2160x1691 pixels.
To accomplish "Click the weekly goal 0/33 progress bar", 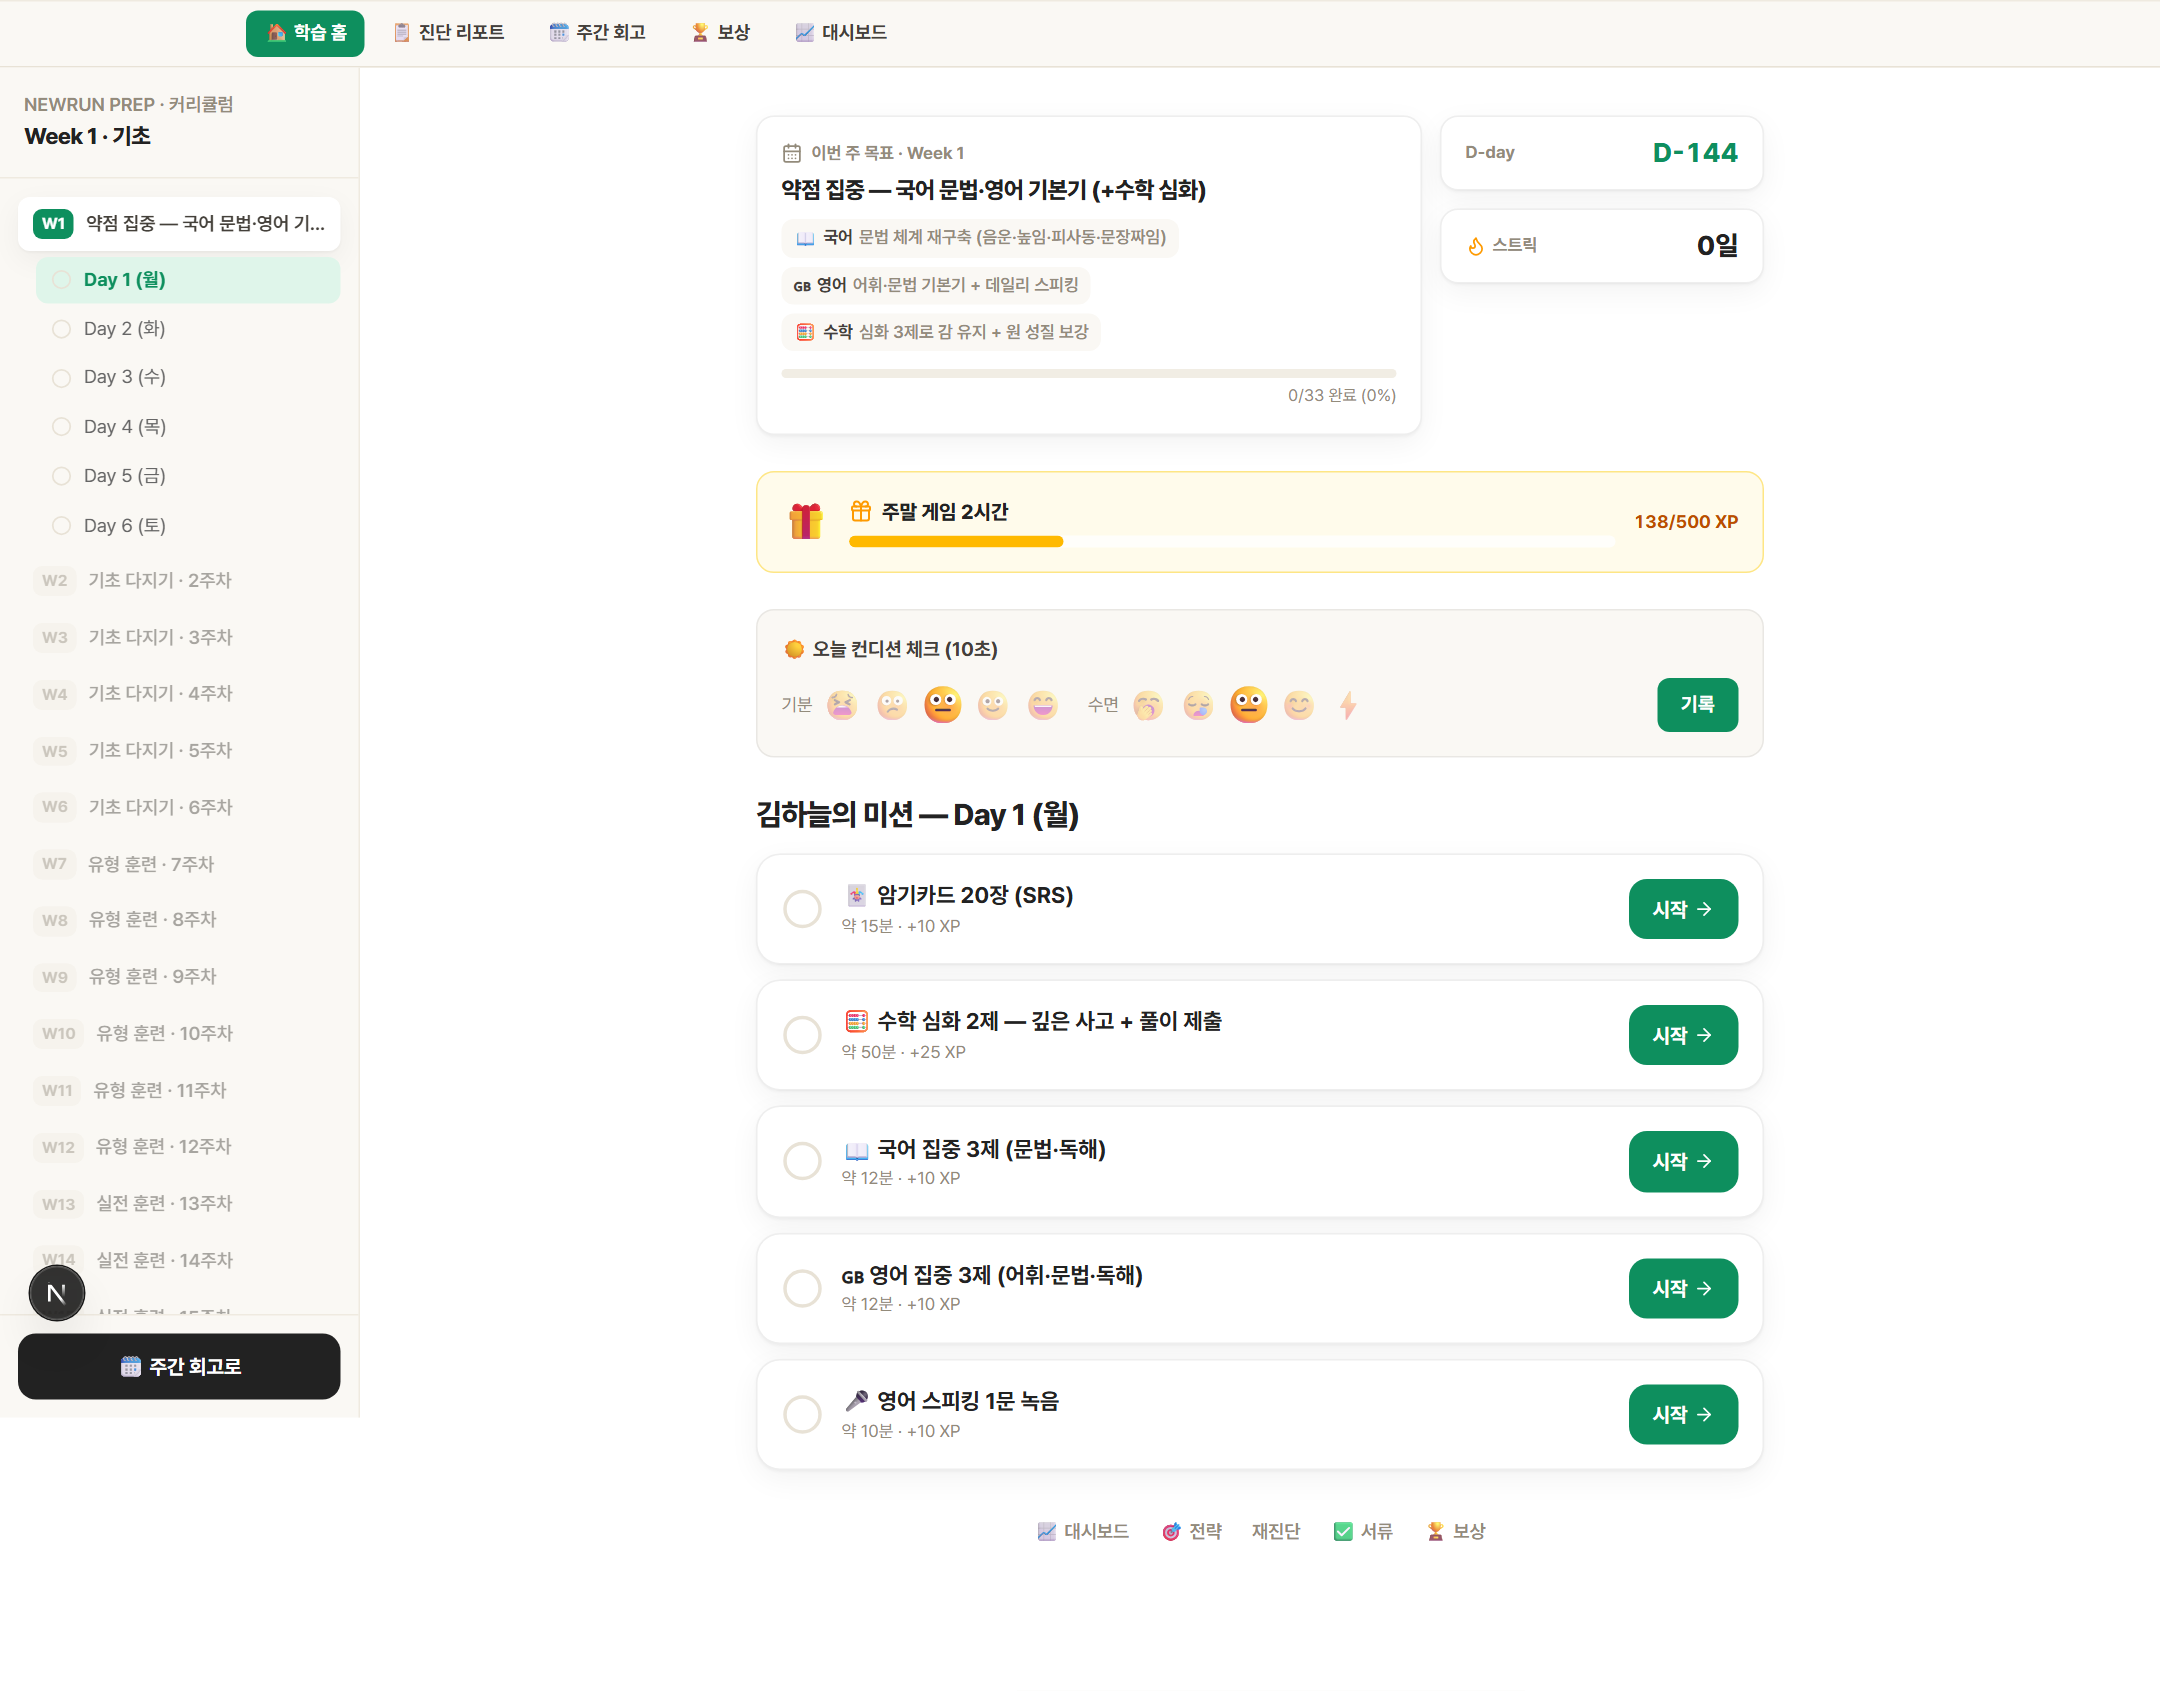I will pos(1088,373).
